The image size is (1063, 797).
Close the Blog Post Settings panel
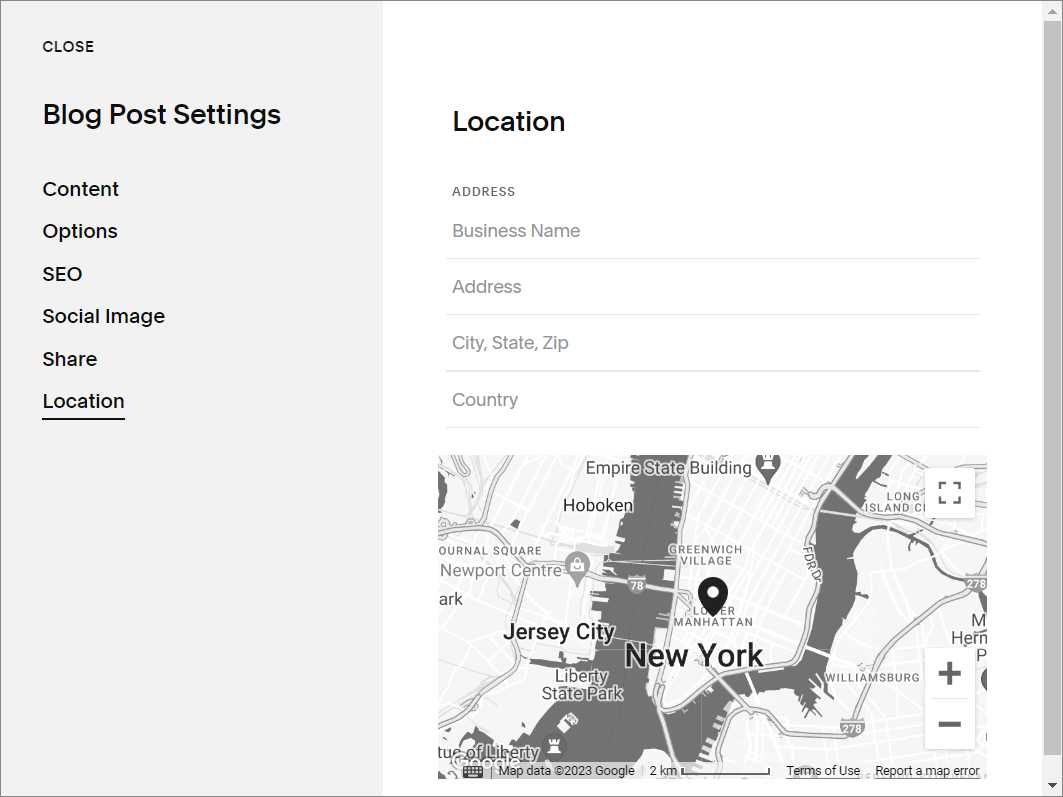[68, 46]
